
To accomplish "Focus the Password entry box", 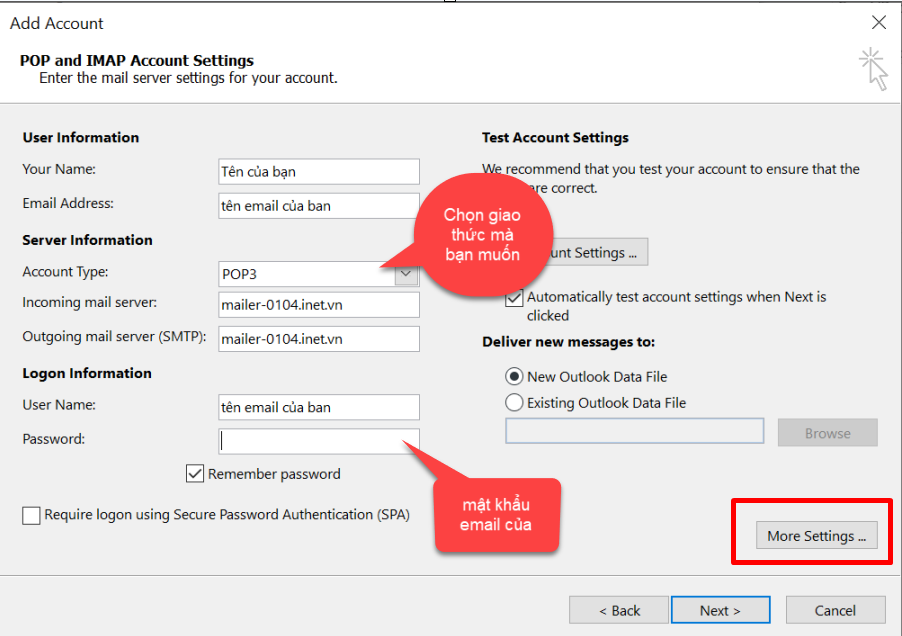I will 318,441.
